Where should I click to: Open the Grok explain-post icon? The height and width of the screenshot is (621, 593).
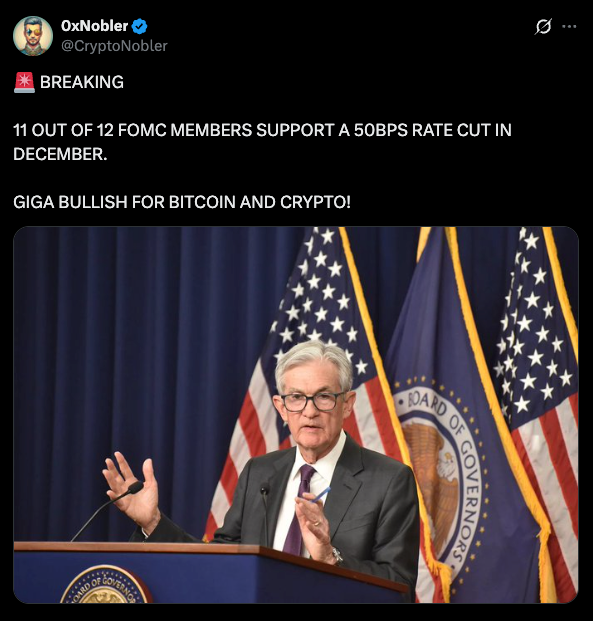(543, 27)
